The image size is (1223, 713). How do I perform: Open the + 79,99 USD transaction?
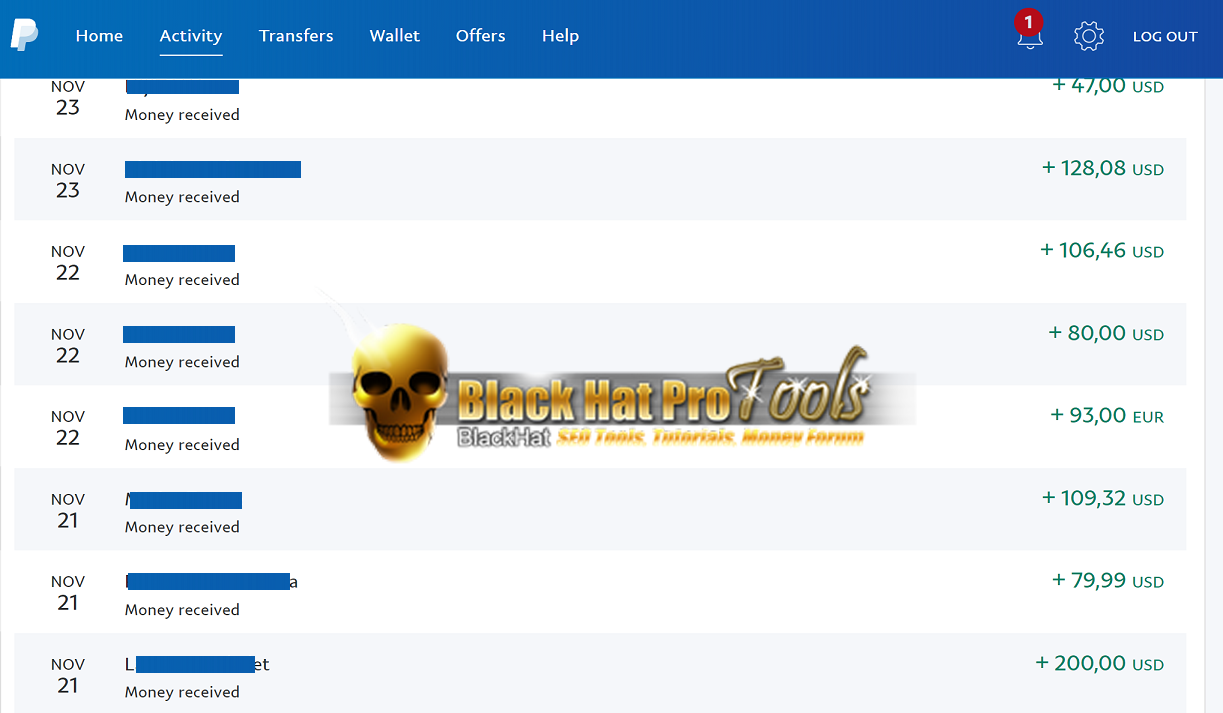pos(600,591)
